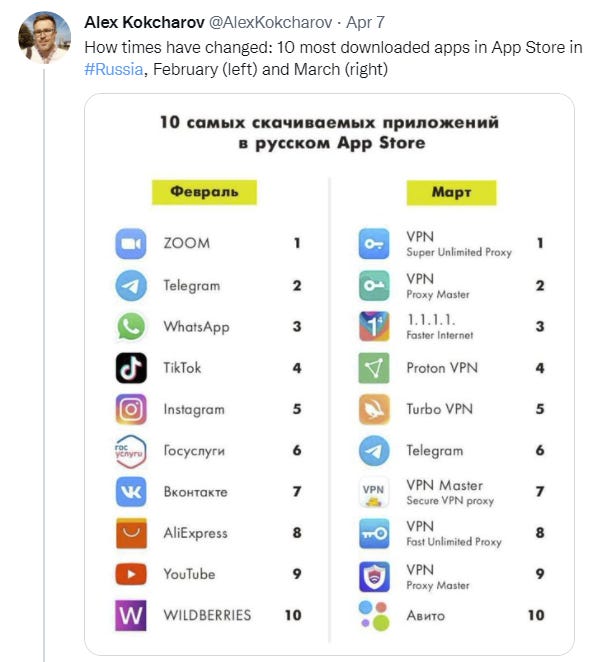The height and width of the screenshot is (662, 601).
Task: Click the Авито colored dots icon
Action: (x=374, y=615)
